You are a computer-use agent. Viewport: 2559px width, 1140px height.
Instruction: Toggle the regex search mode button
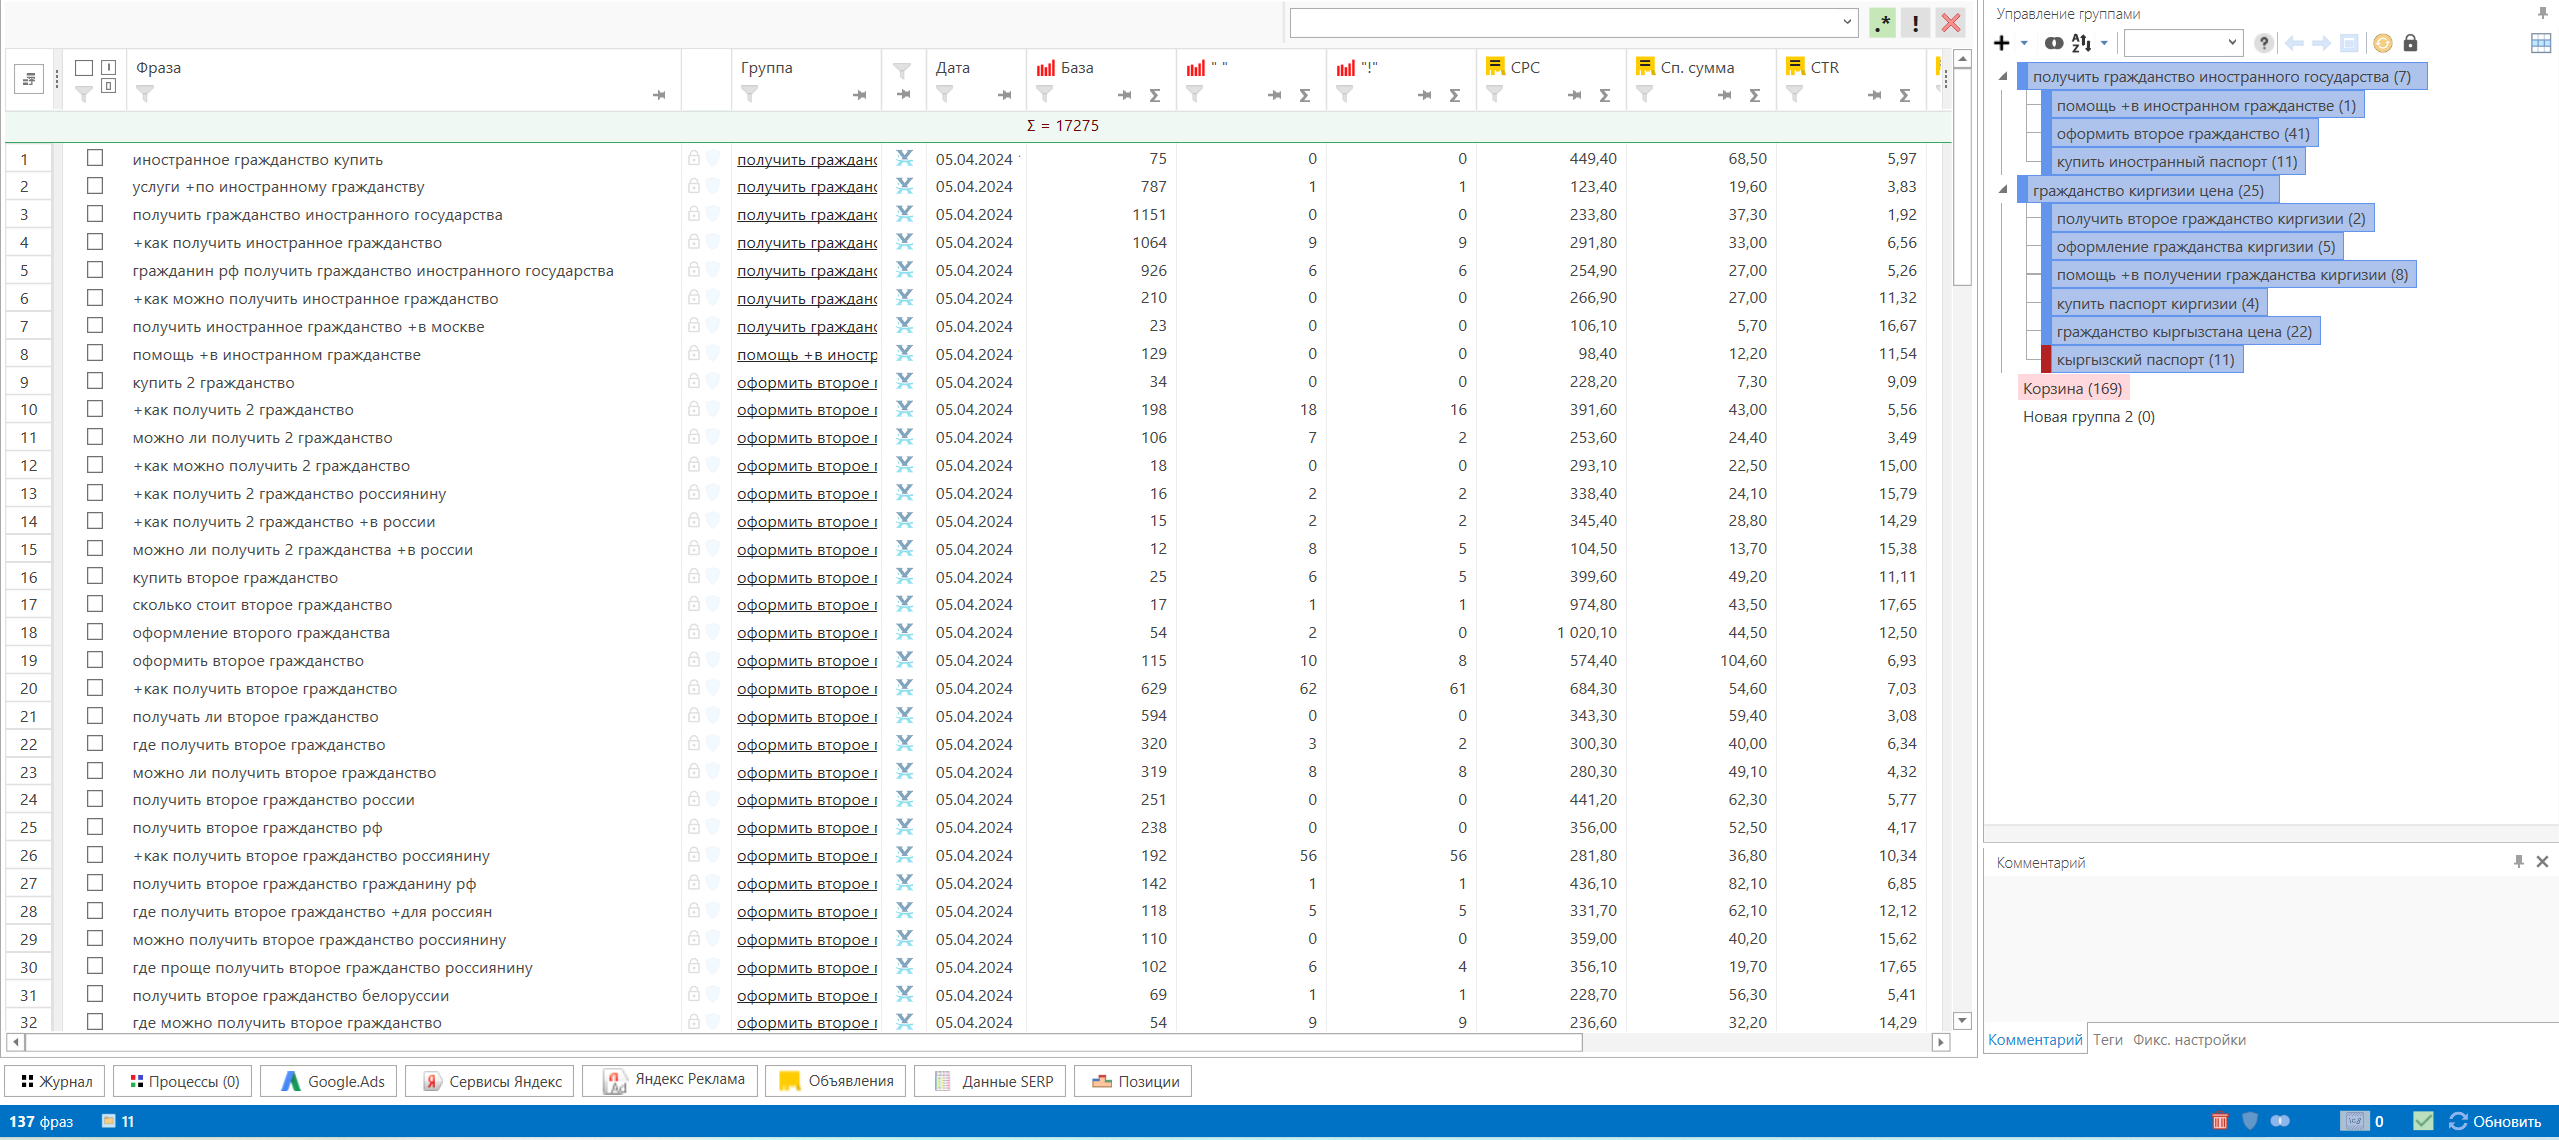click(x=1882, y=23)
